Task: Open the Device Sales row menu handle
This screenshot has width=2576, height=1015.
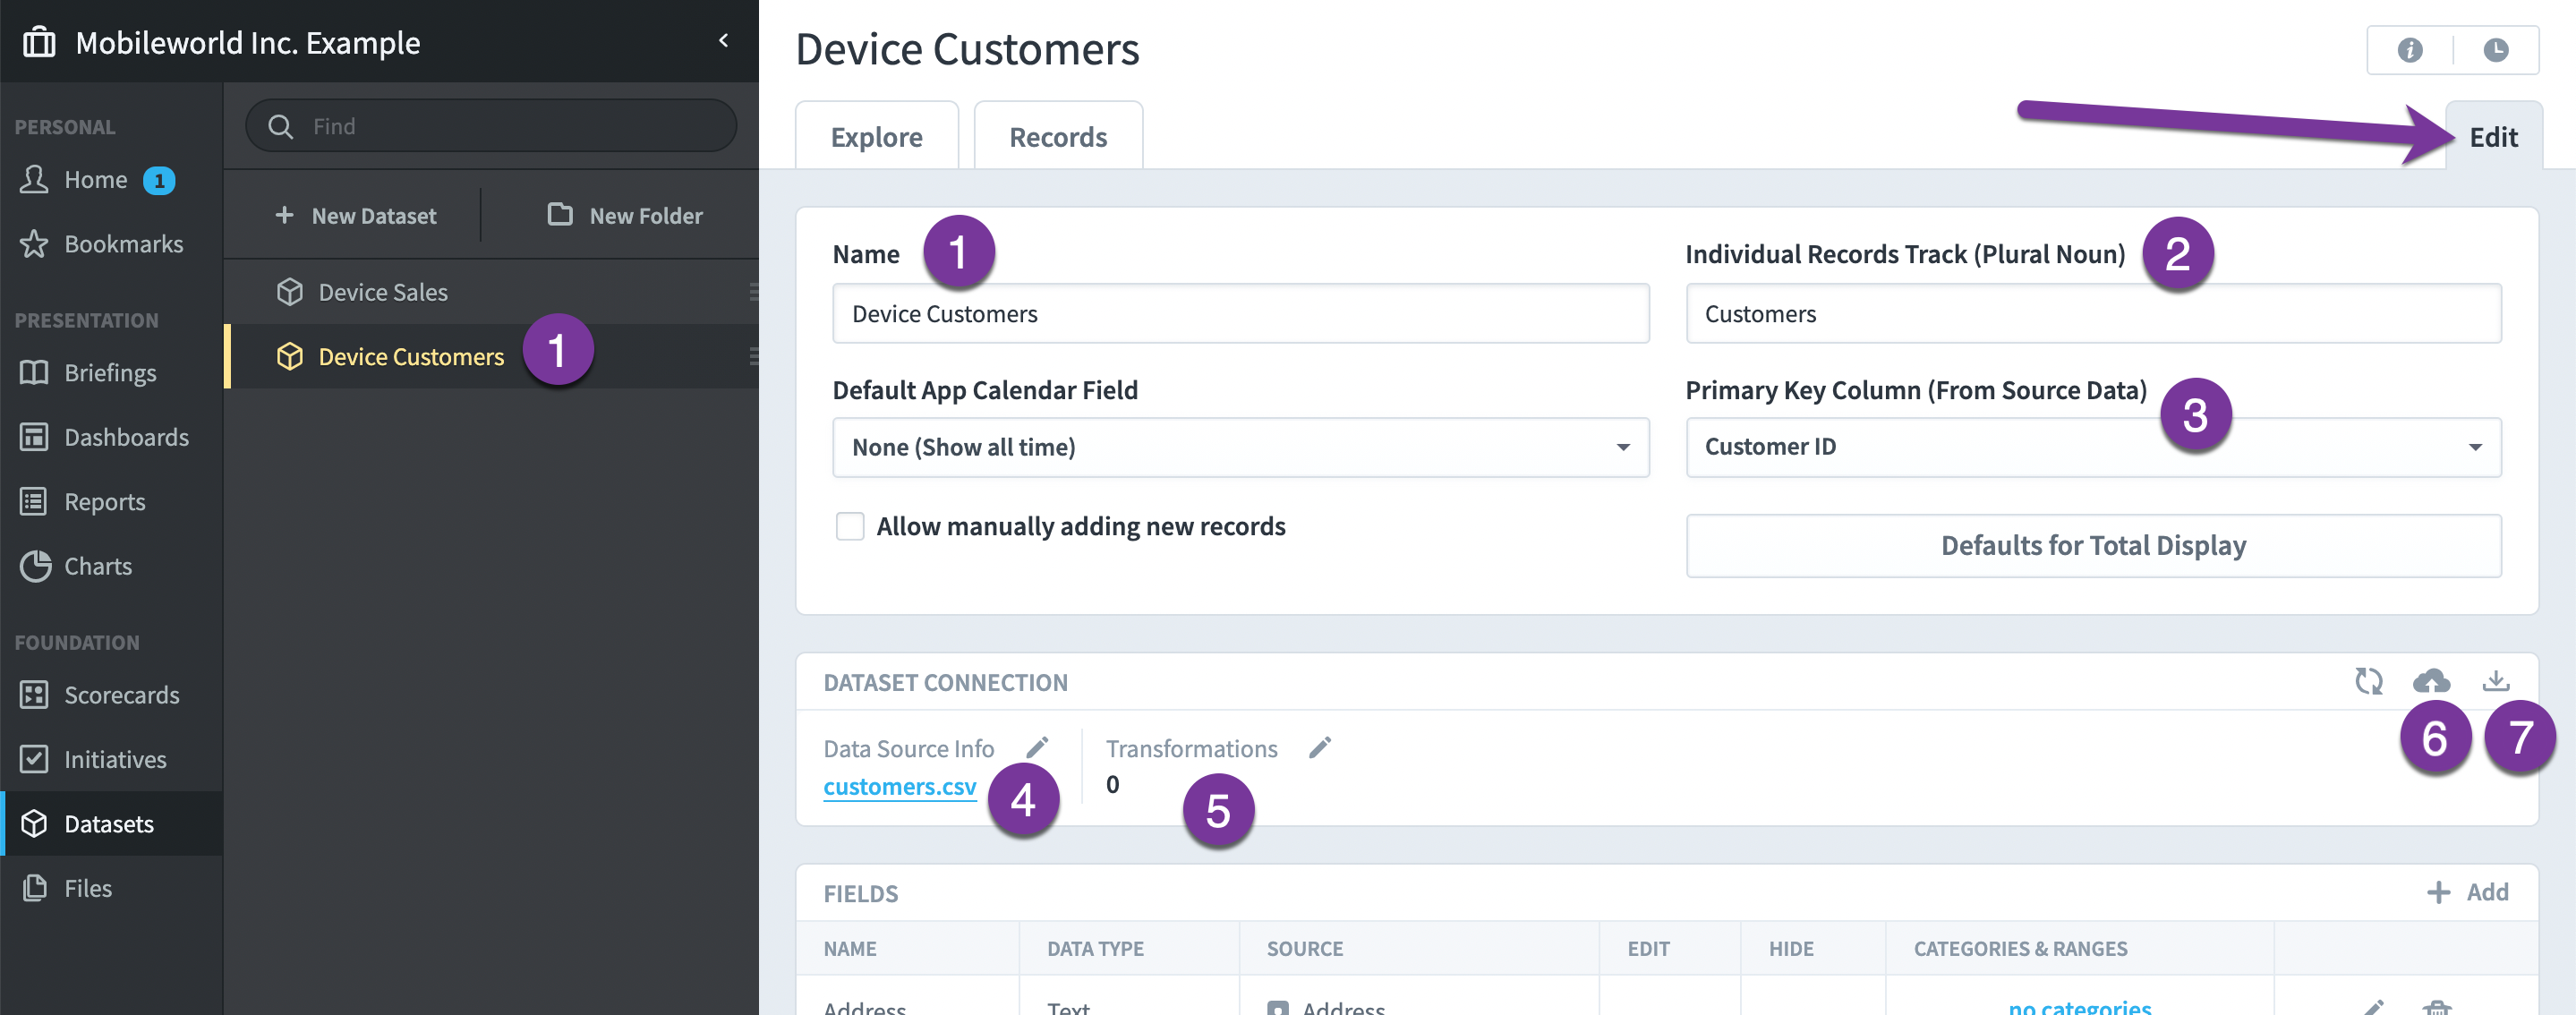Action: point(753,292)
